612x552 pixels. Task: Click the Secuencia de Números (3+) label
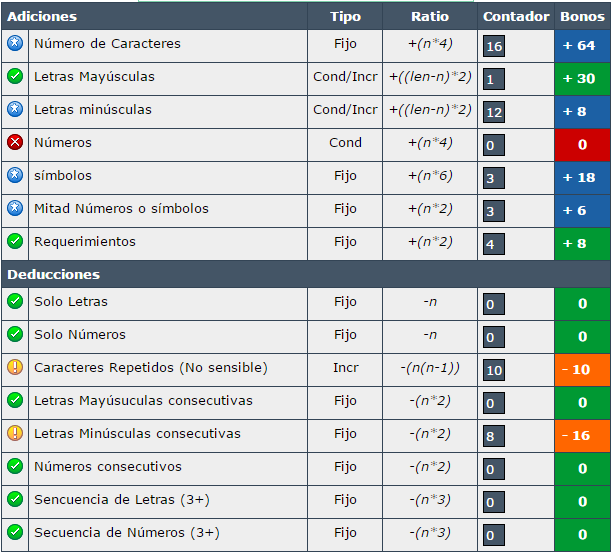tap(127, 532)
